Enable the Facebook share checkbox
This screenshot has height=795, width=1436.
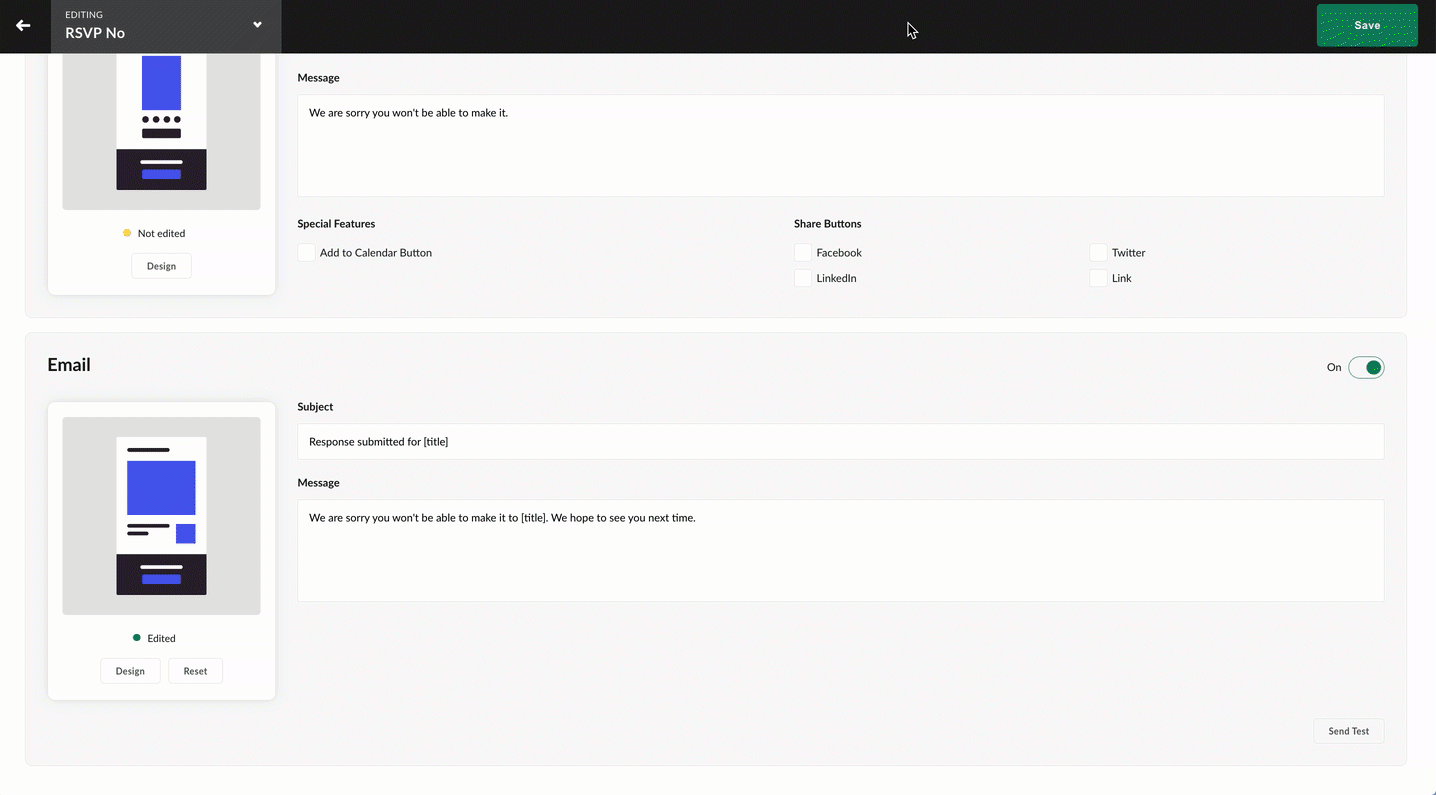tap(803, 253)
